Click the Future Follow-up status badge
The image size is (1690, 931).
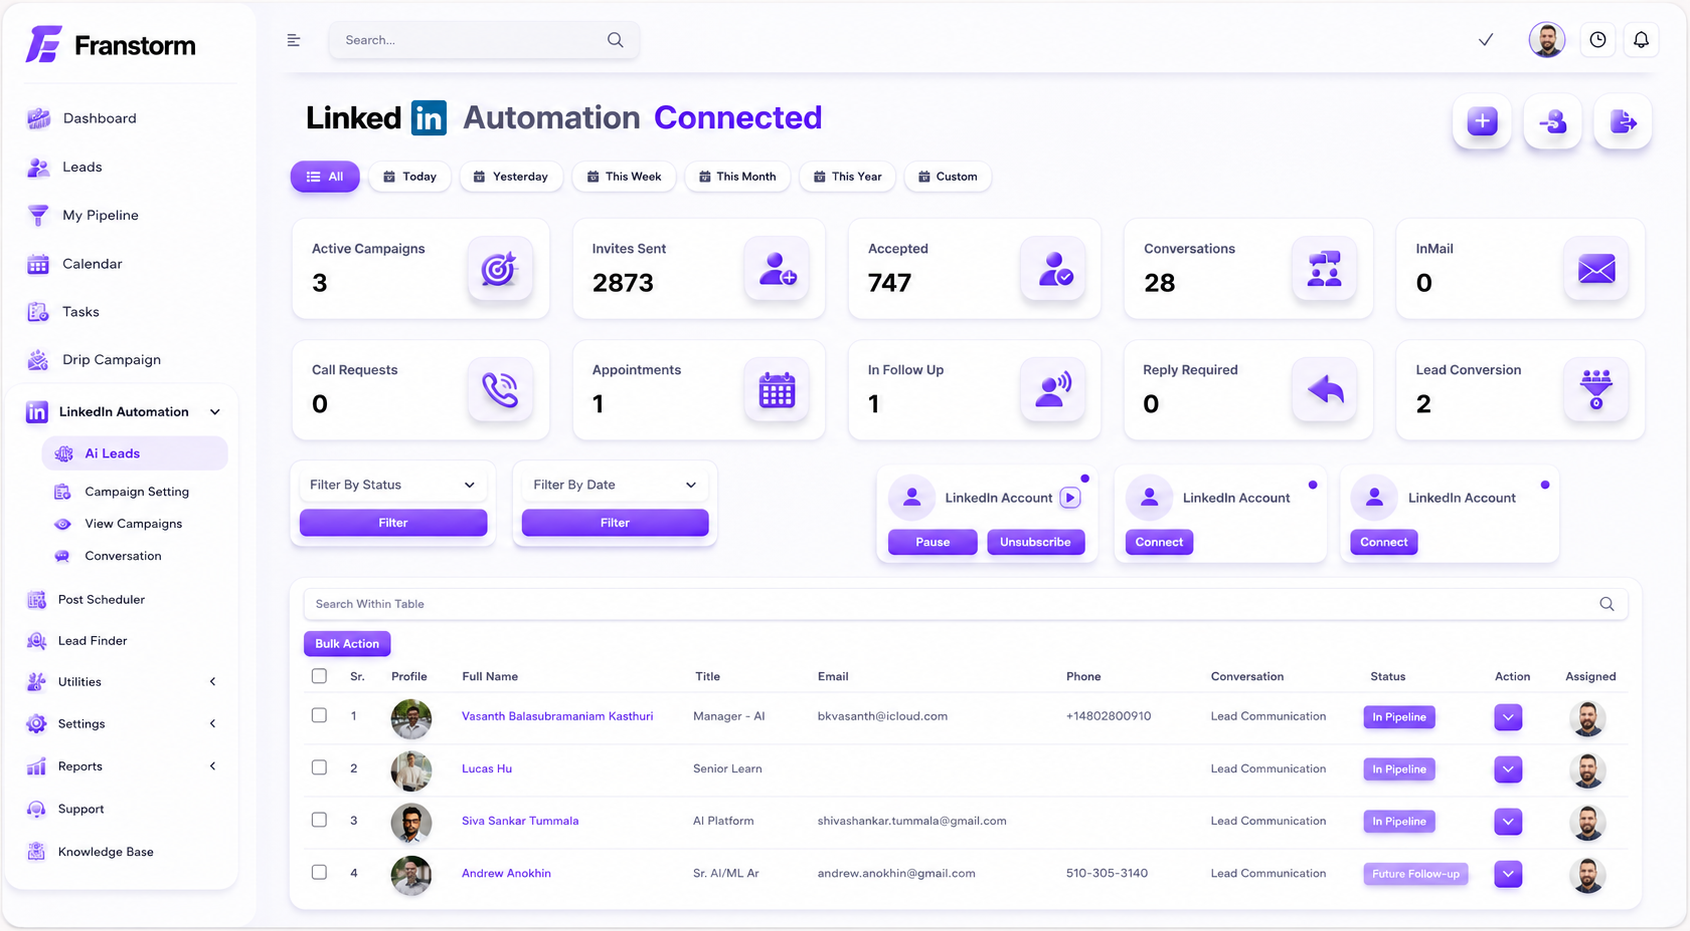(1415, 874)
